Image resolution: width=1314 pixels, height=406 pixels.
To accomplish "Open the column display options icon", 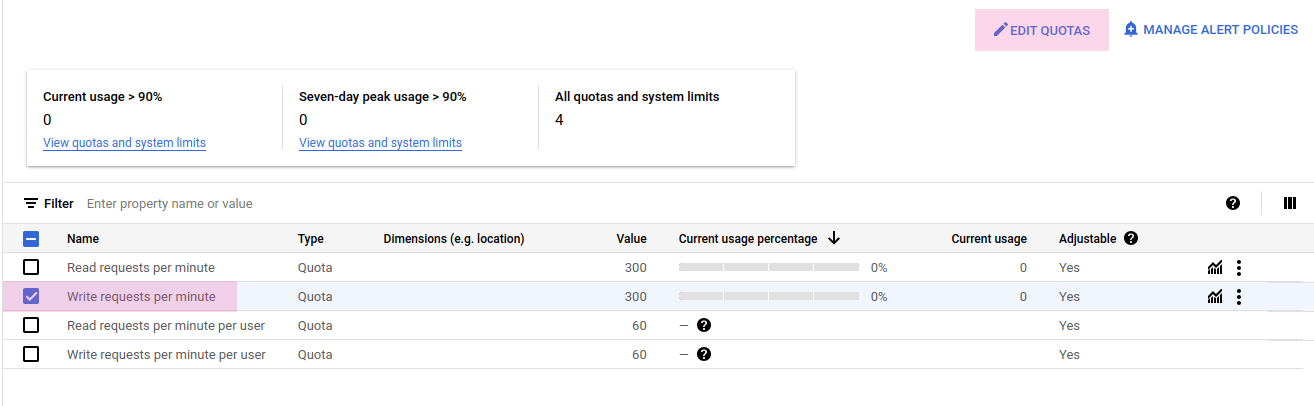I will pyautogui.click(x=1290, y=204).
